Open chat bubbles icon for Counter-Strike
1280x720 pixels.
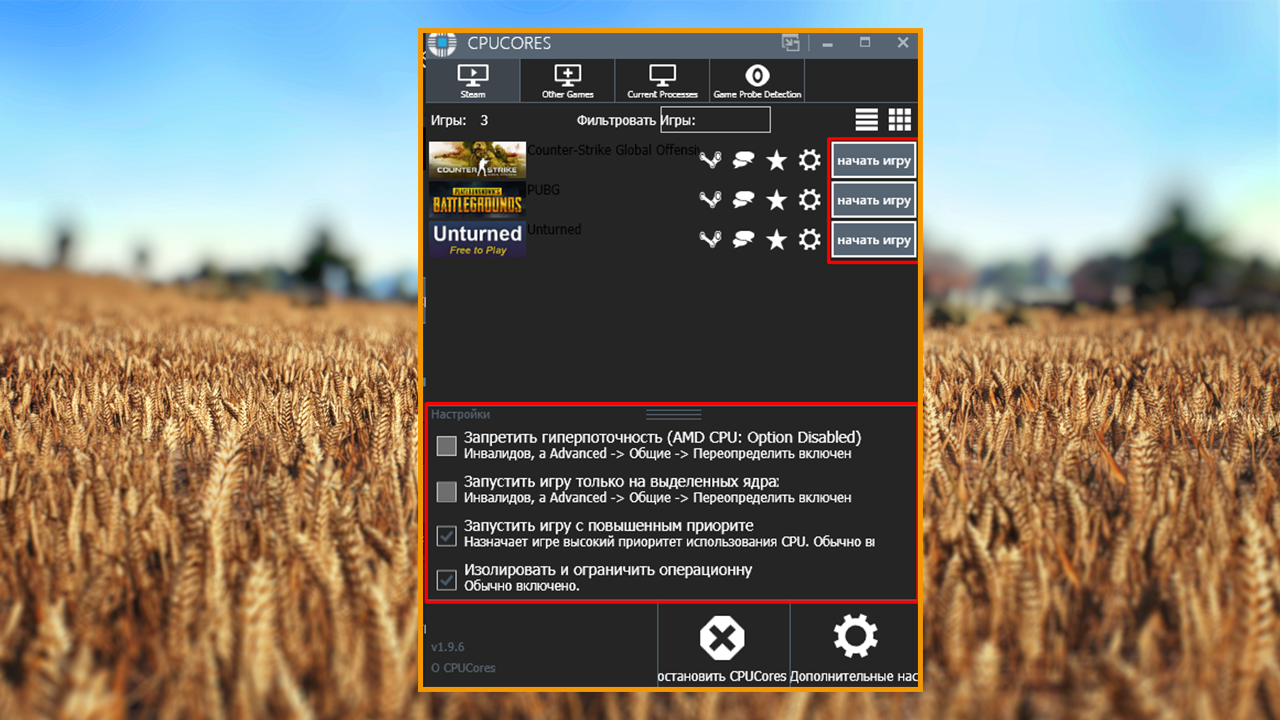[x=743, y=160]
